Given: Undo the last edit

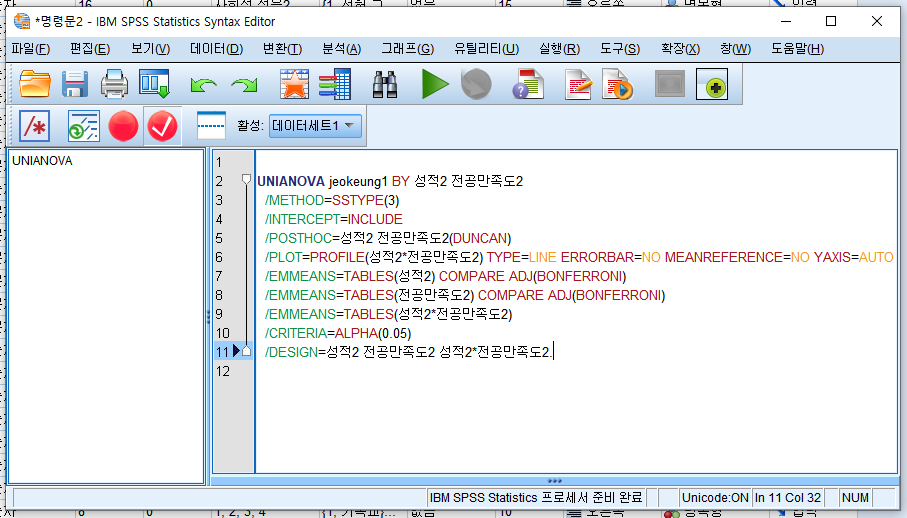Looking at the screenshot, I should pyautogui.click(x=203, y=85).
